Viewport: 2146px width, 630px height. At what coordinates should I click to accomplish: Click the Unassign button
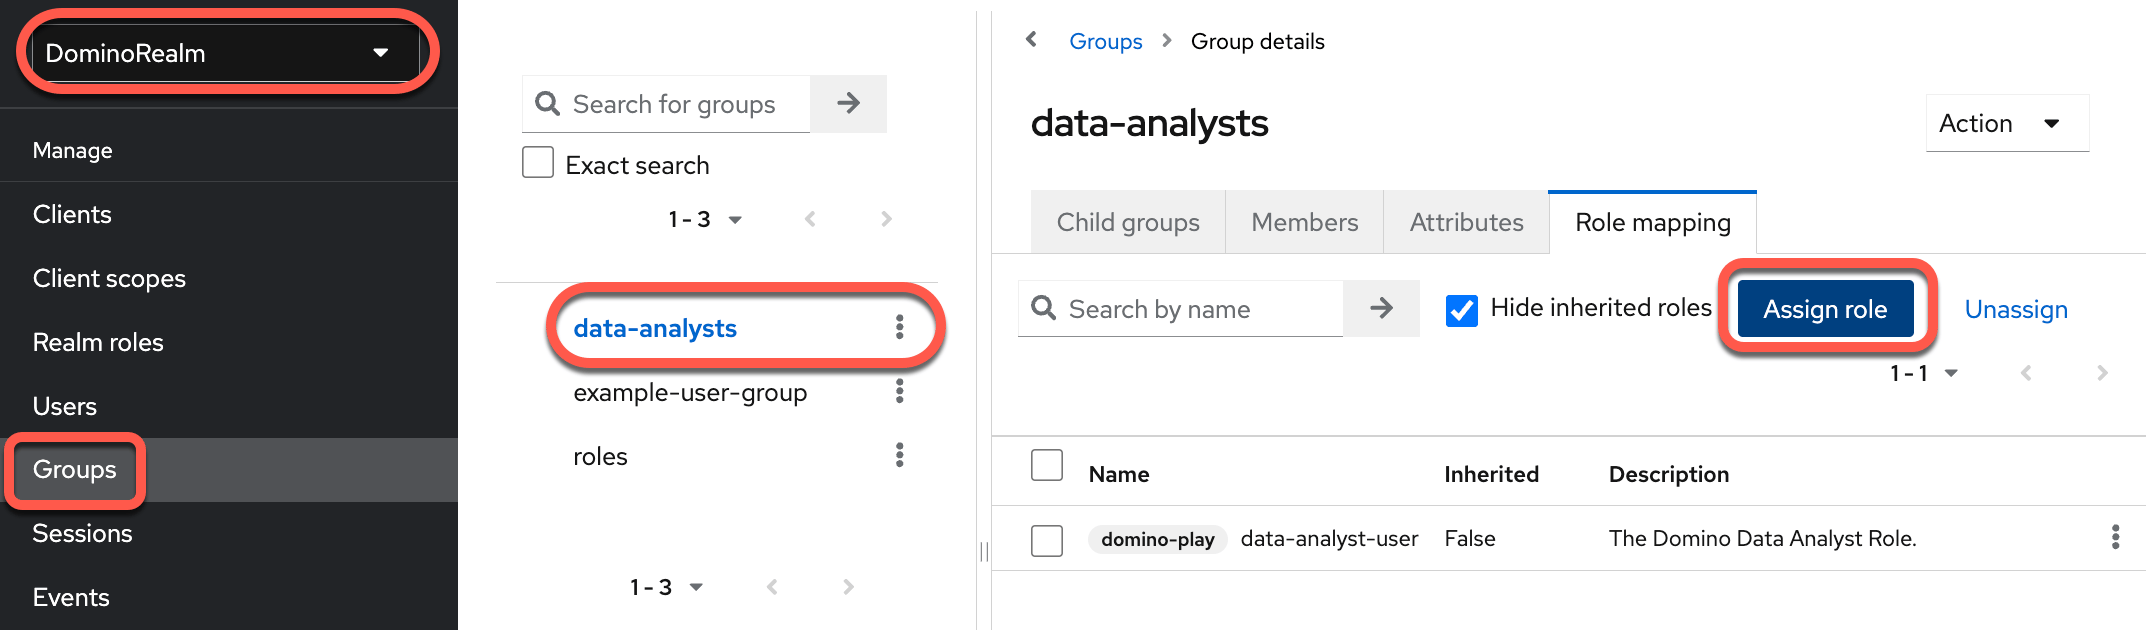coord(2016,310)
